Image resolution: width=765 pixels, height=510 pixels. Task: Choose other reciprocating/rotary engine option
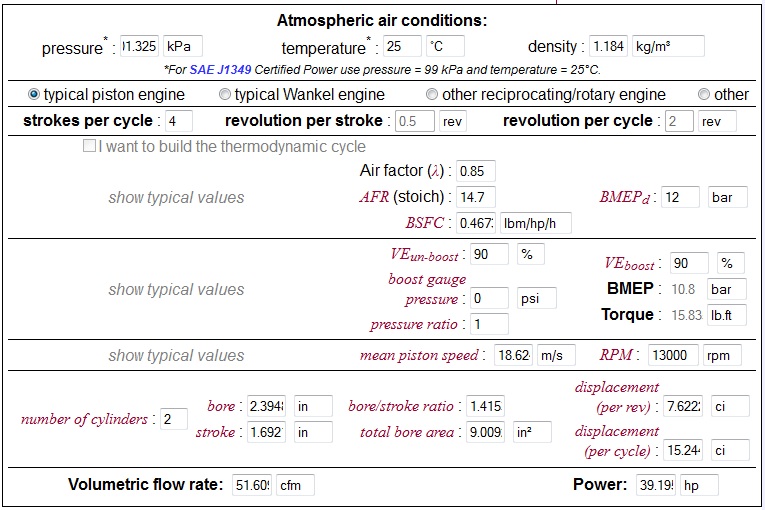click(432, 94)
